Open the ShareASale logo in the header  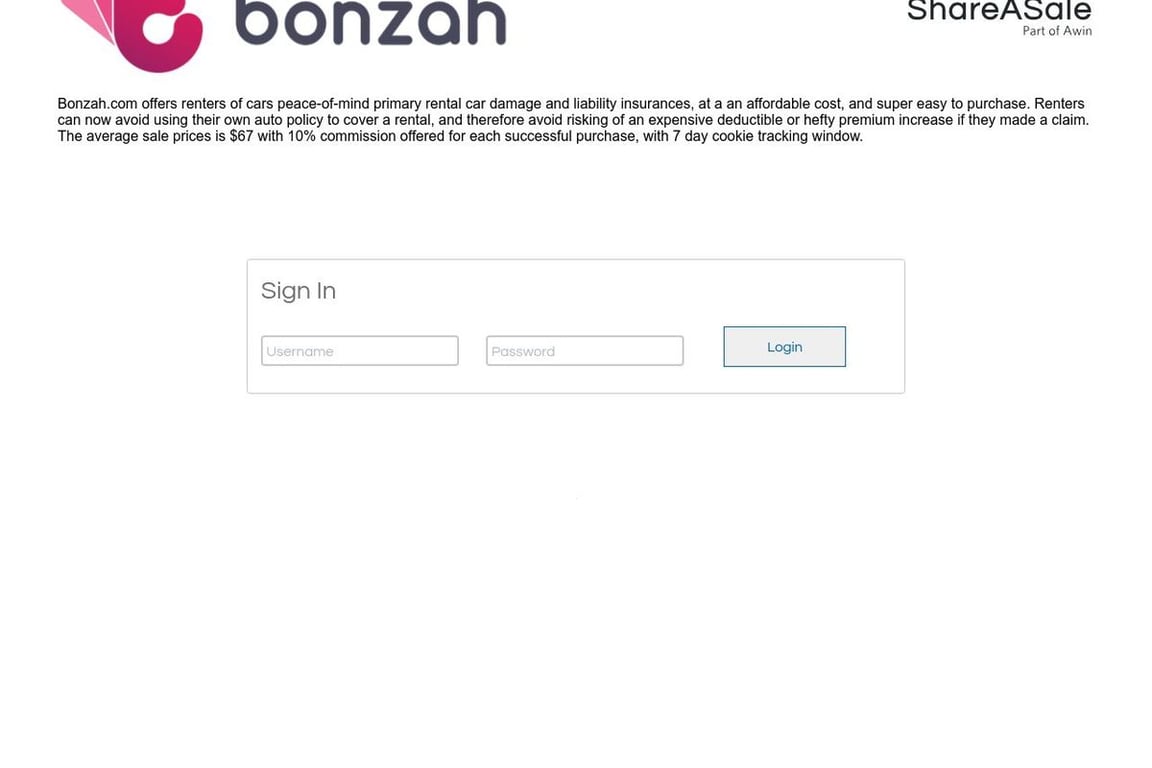[x=999, y=11]
